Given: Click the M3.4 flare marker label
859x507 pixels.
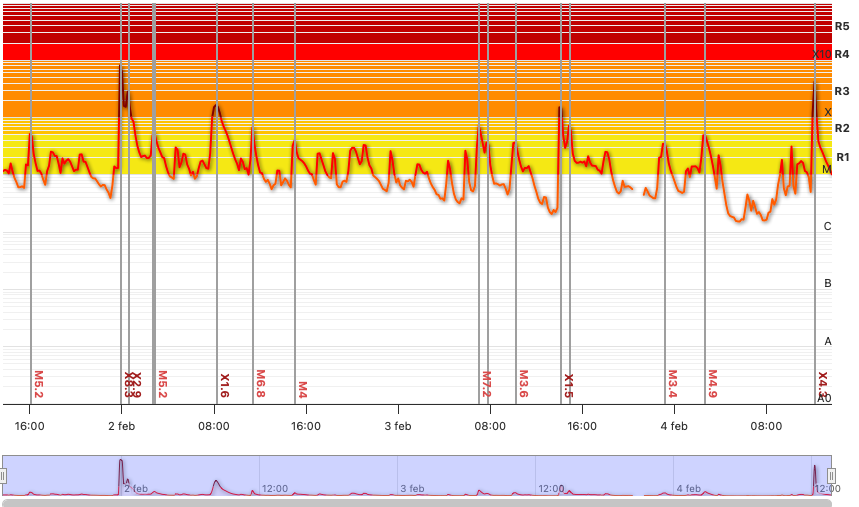Looking at the screenshot, I should [673, 384].
